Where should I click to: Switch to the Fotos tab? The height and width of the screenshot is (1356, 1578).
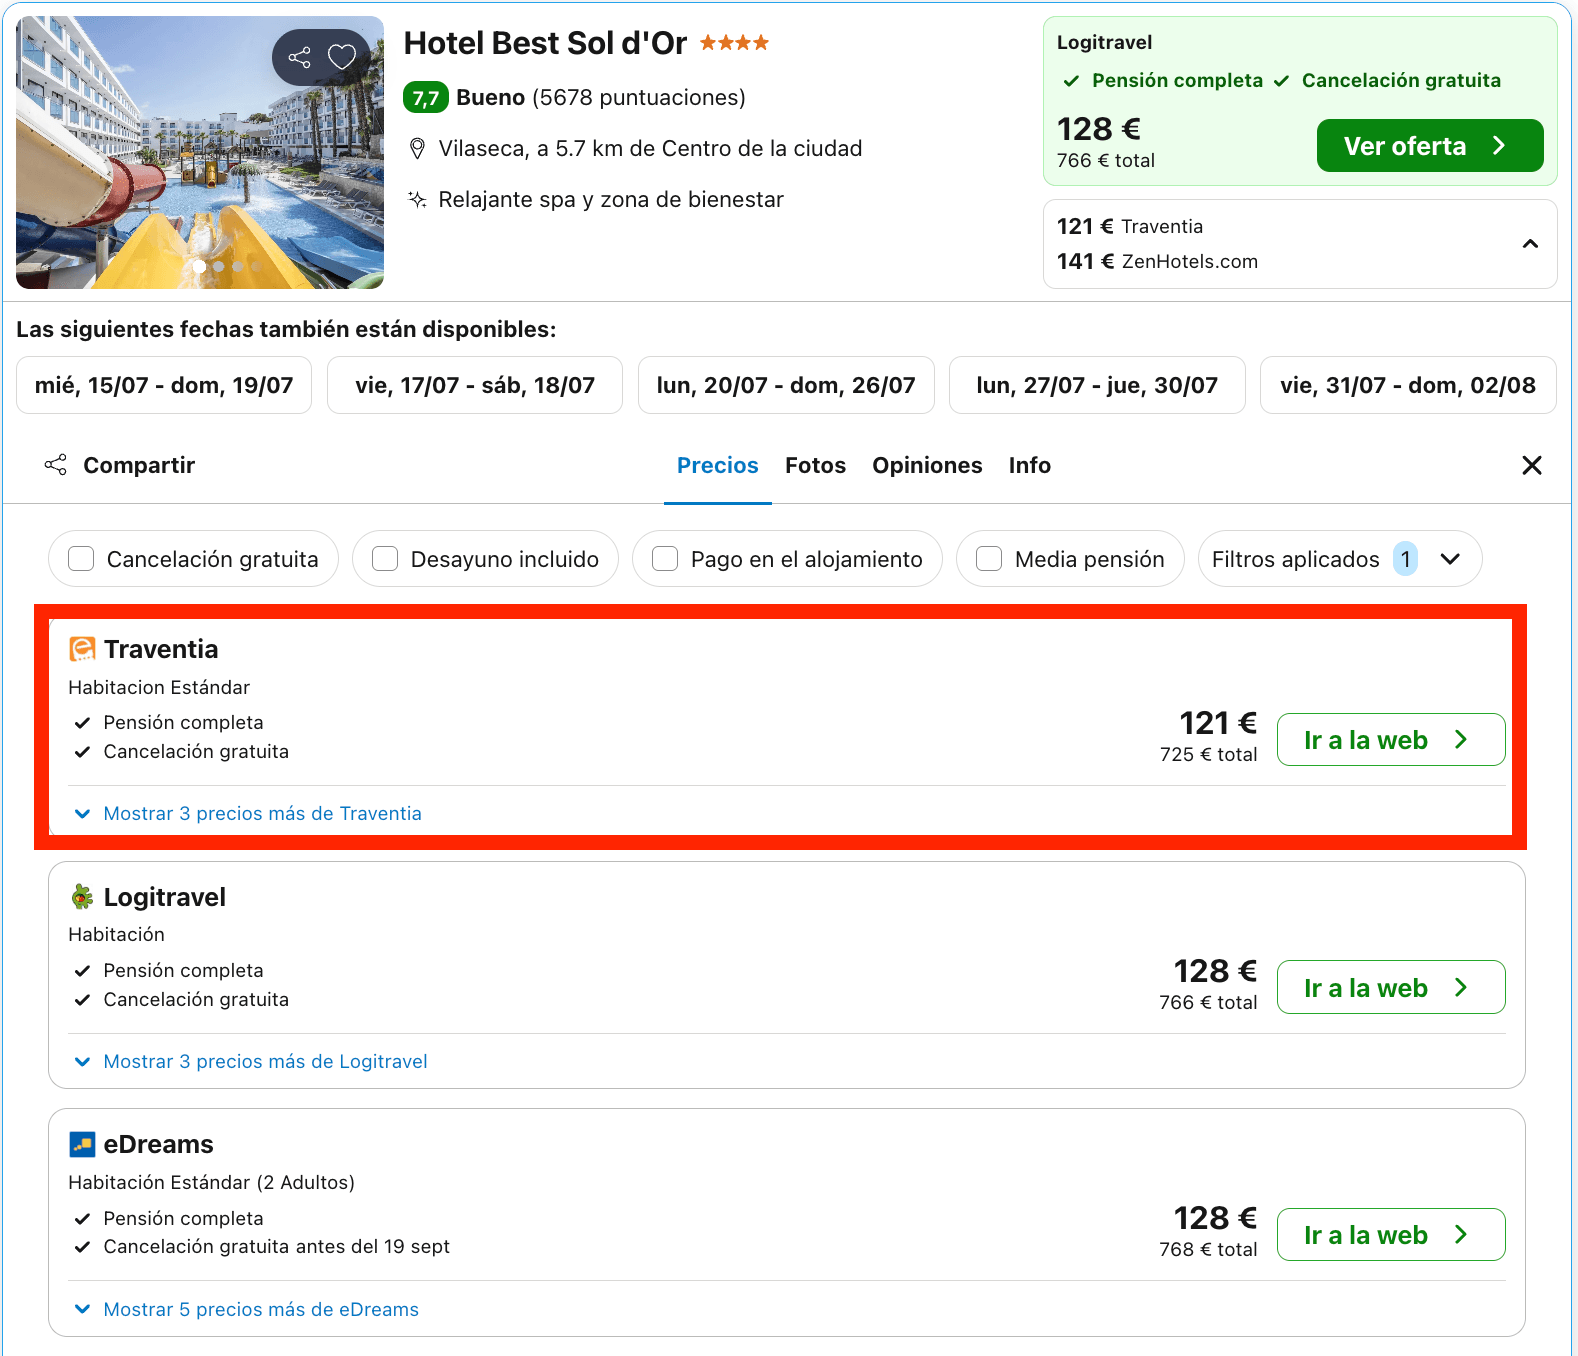pos(815,465)
